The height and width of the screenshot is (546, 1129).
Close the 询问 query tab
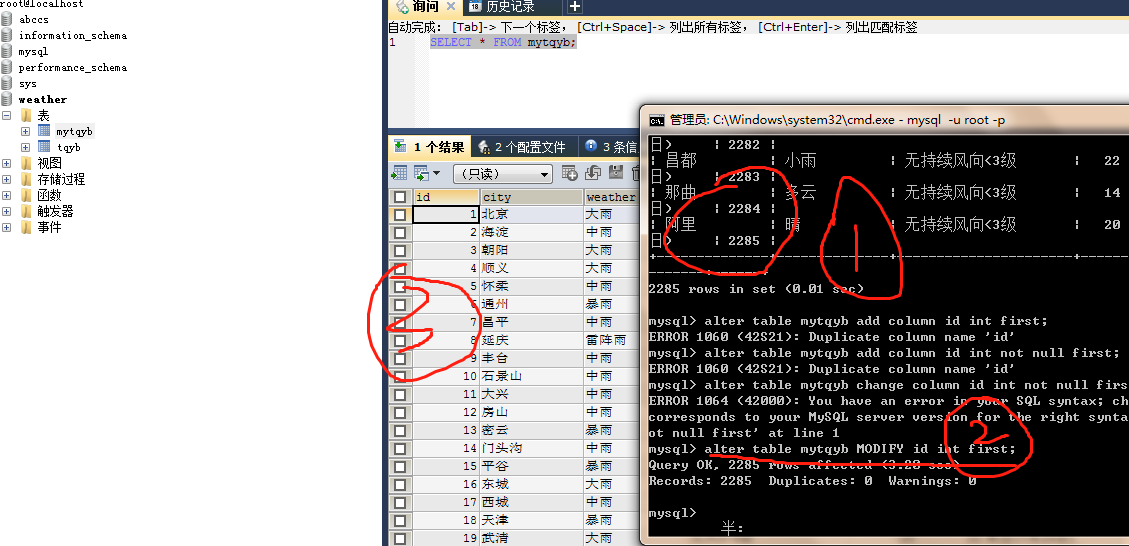click(451, 6)
